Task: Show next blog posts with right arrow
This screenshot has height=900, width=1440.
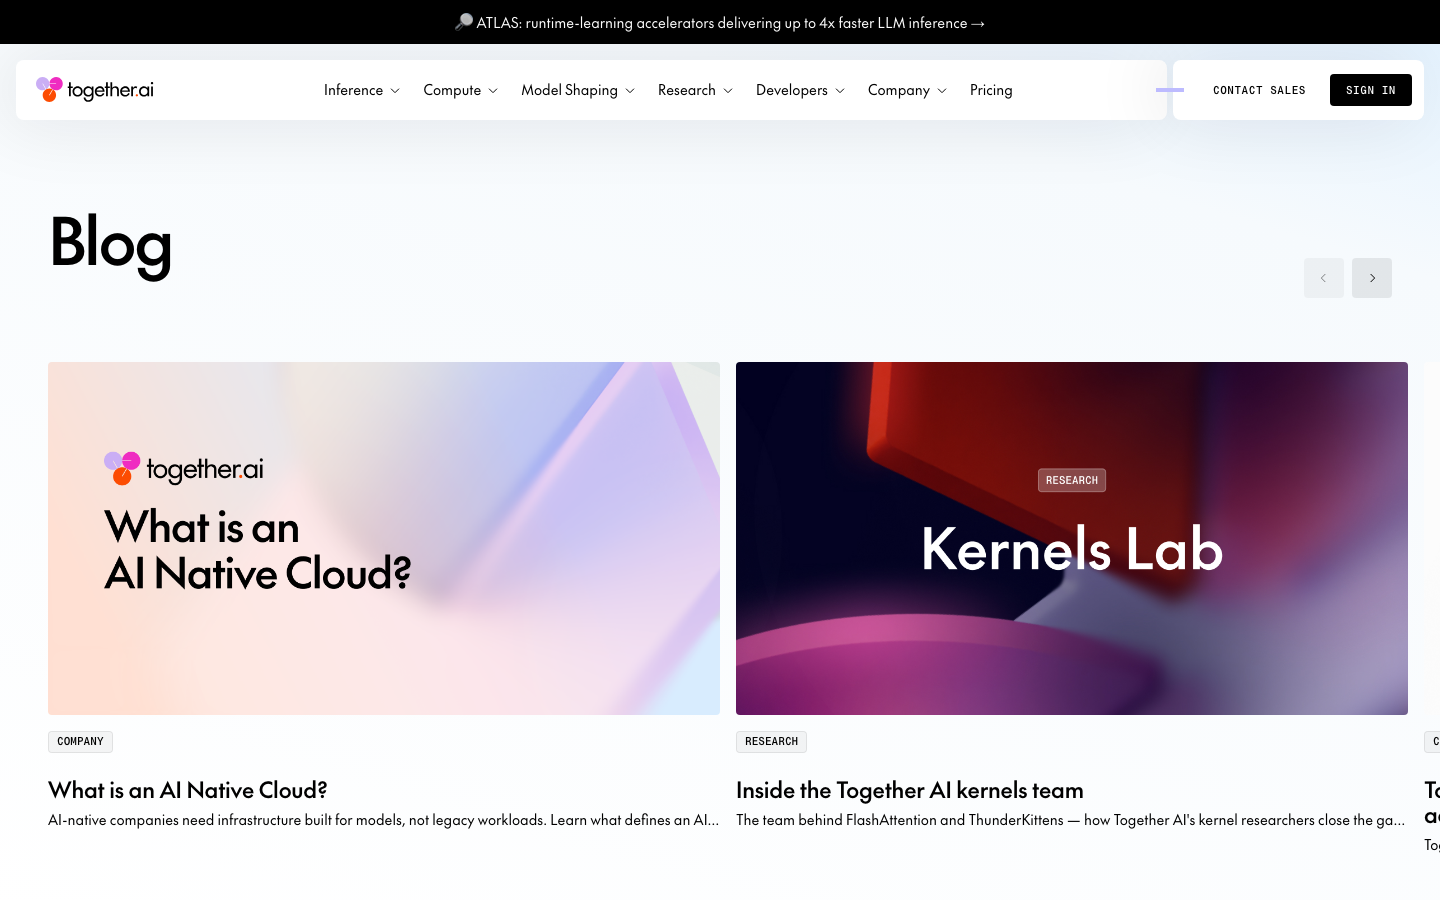Action: tap(1372, 278)
